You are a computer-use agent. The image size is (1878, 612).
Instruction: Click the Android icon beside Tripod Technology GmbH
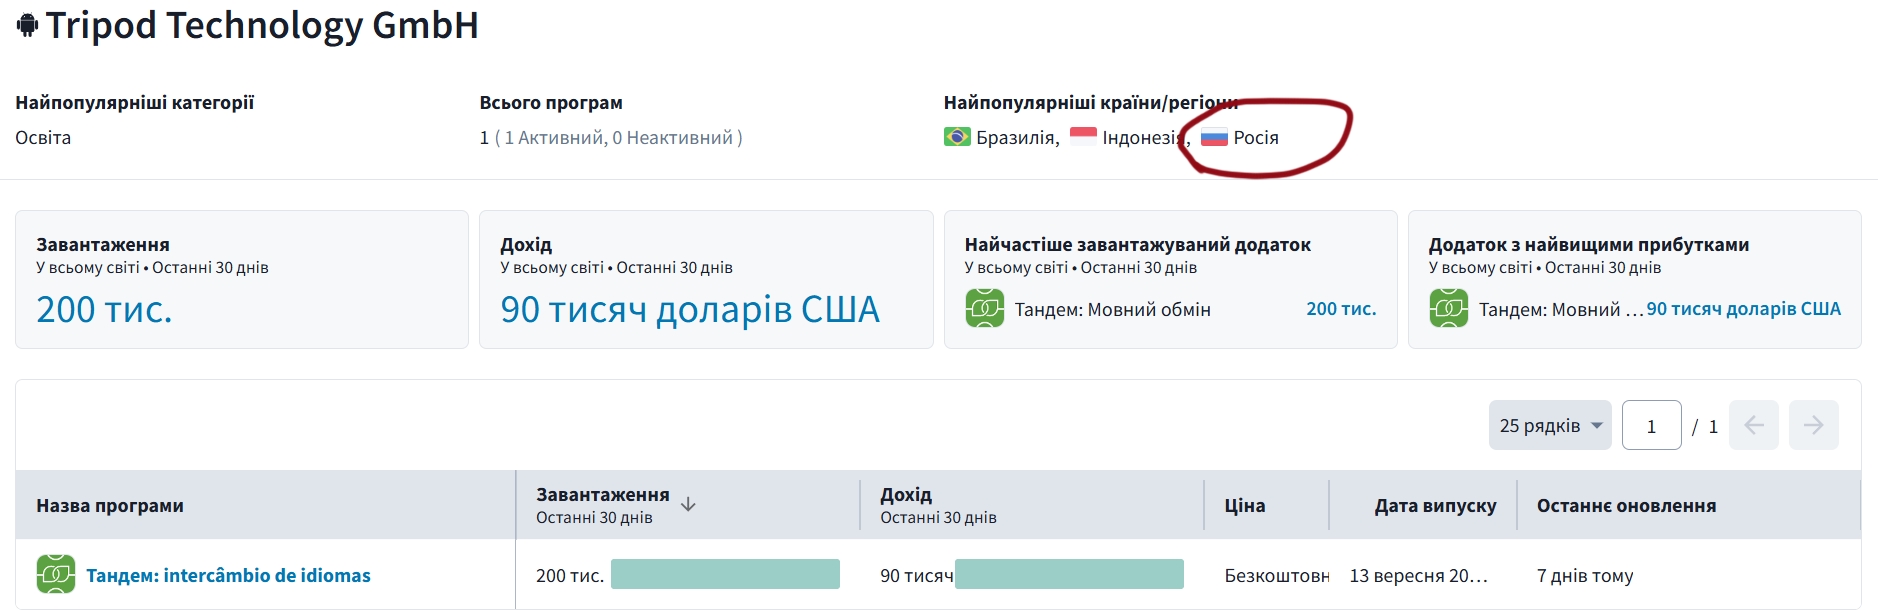pos(27,26)
